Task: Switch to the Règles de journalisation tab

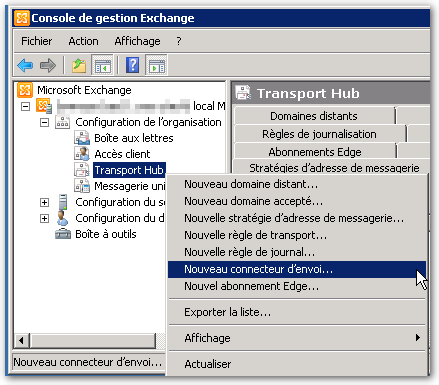Action: pos(319,134)
